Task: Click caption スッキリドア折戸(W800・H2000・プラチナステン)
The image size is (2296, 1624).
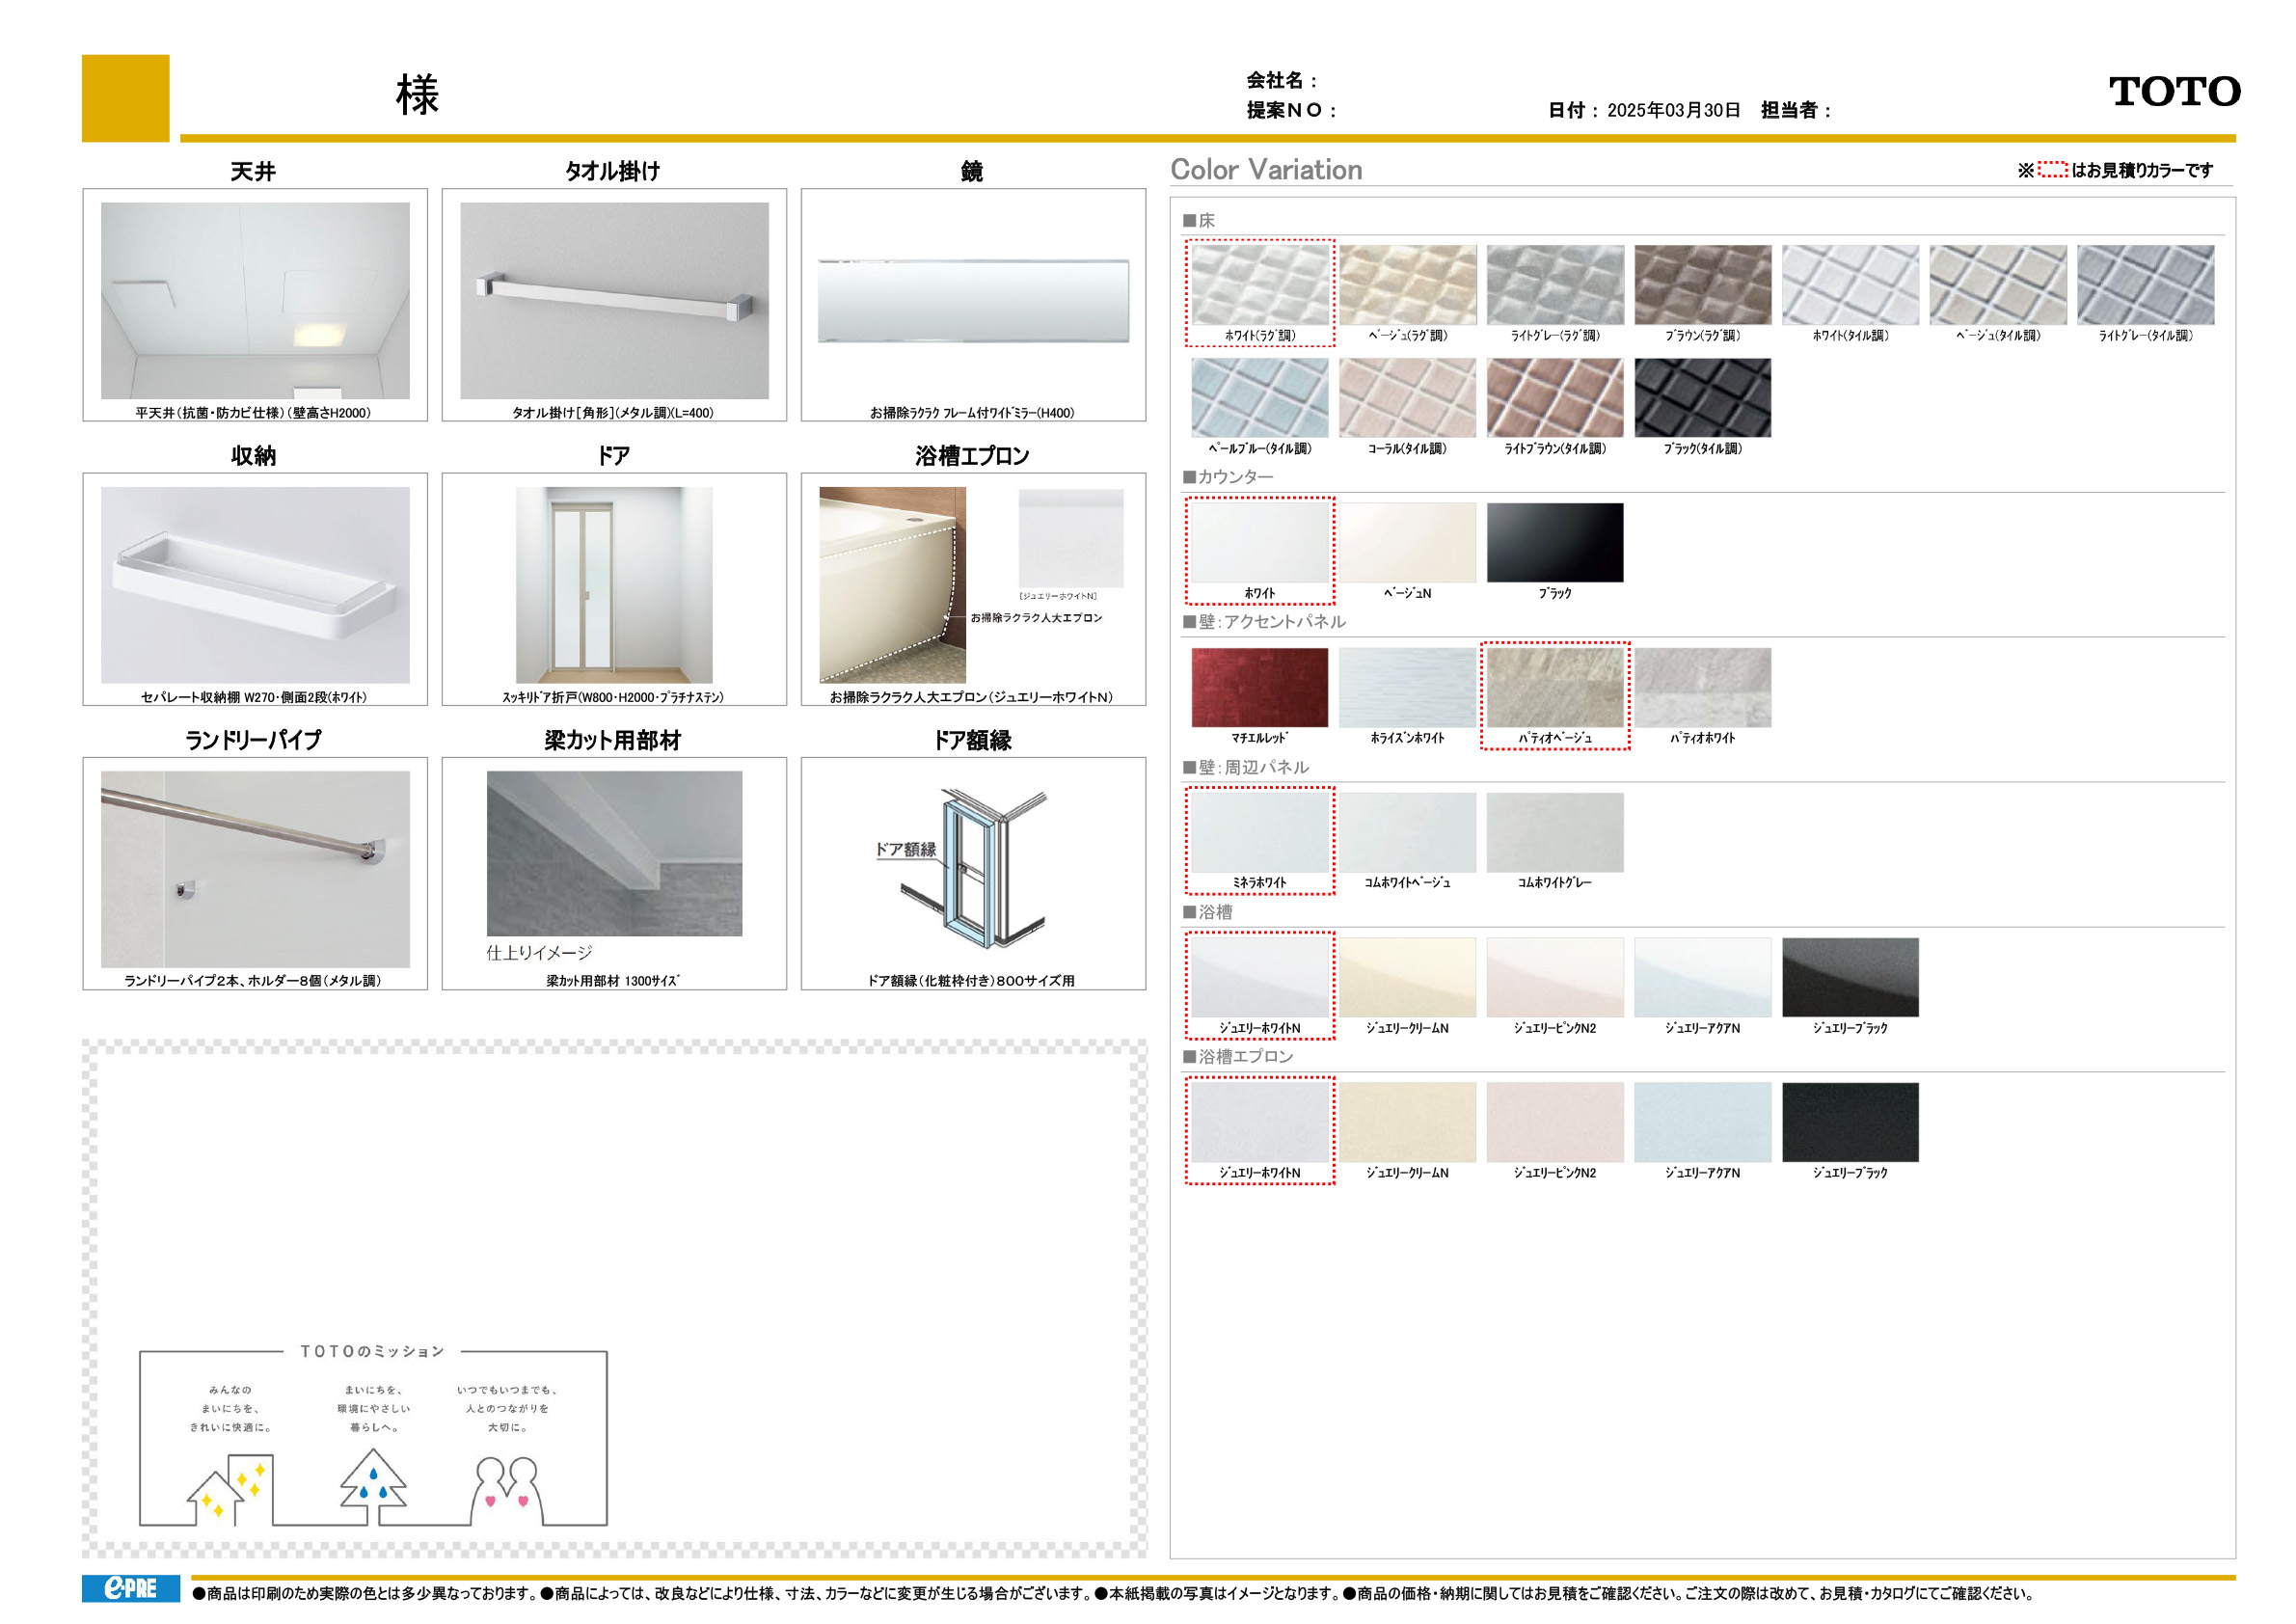Action: 613,697
